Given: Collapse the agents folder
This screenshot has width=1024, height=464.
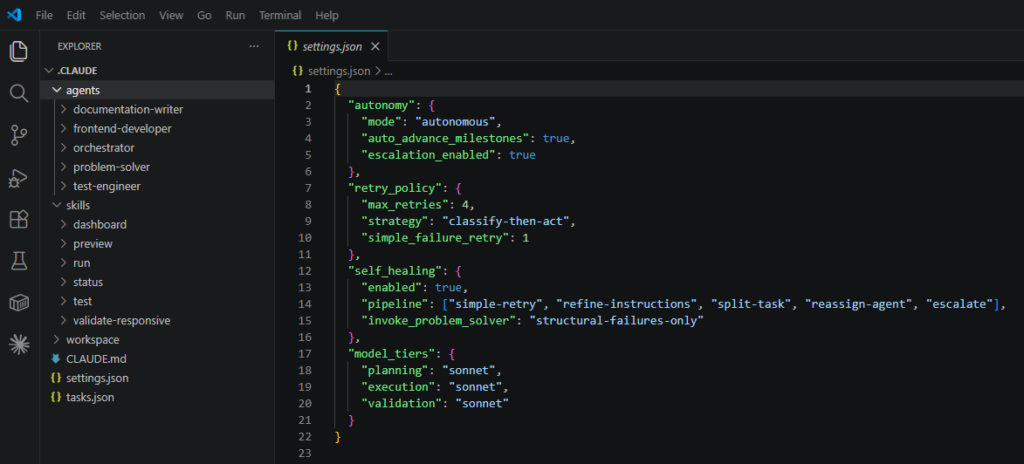Looking at the screenshot, I should click(x=56, y=90).
